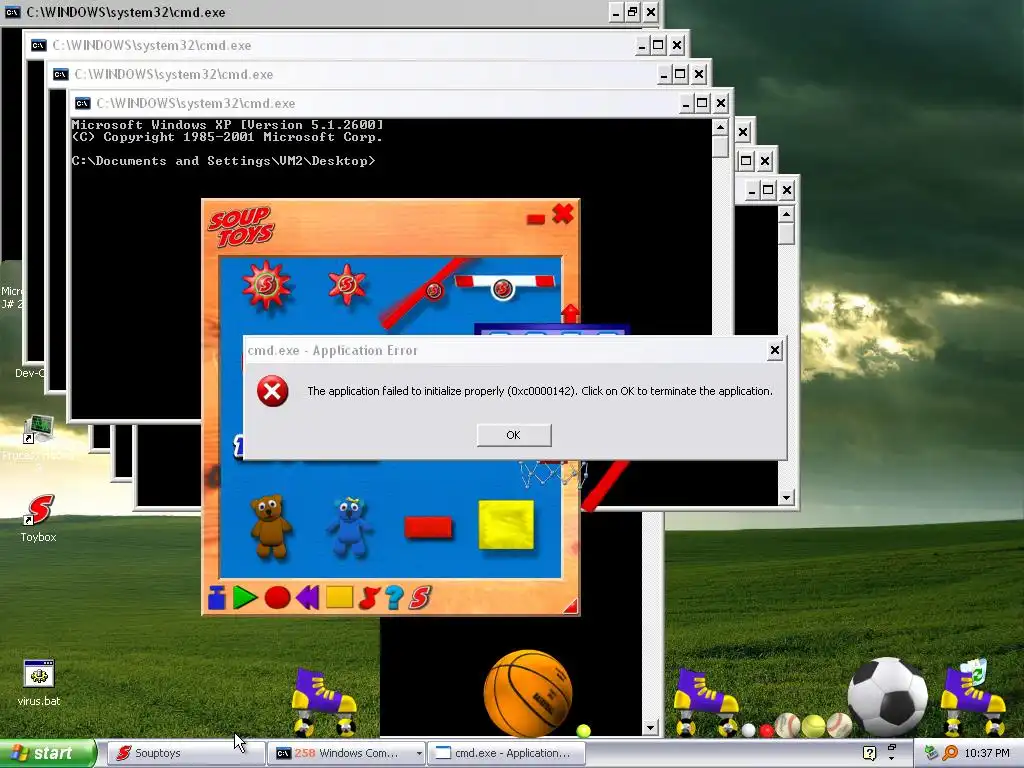Open the language bar options down arrow
This screenshot has width=1024, height=768.
click(891, 760)
